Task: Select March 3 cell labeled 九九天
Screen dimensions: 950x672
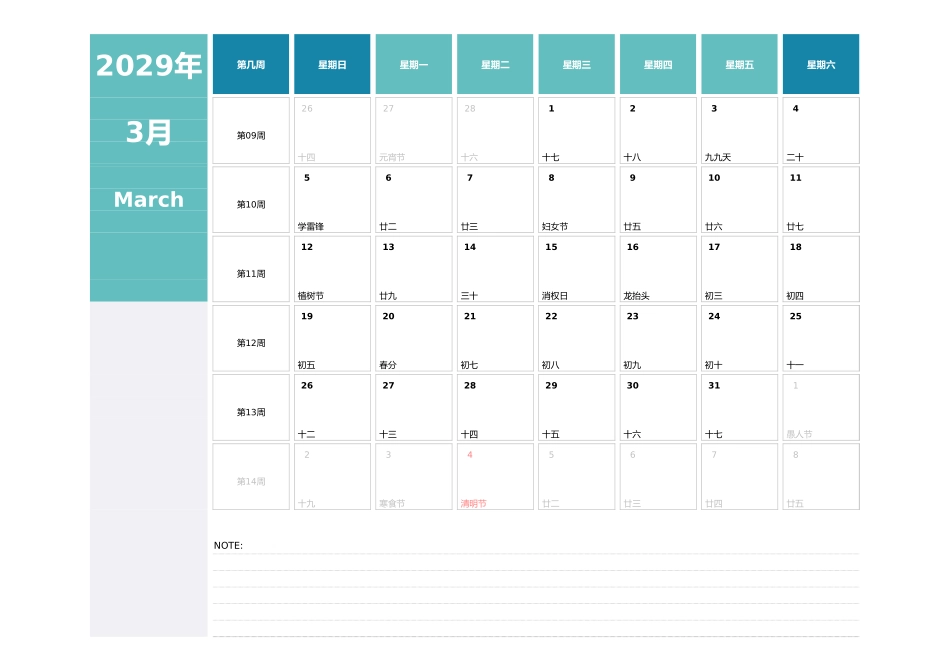Action: coord(740,131)
